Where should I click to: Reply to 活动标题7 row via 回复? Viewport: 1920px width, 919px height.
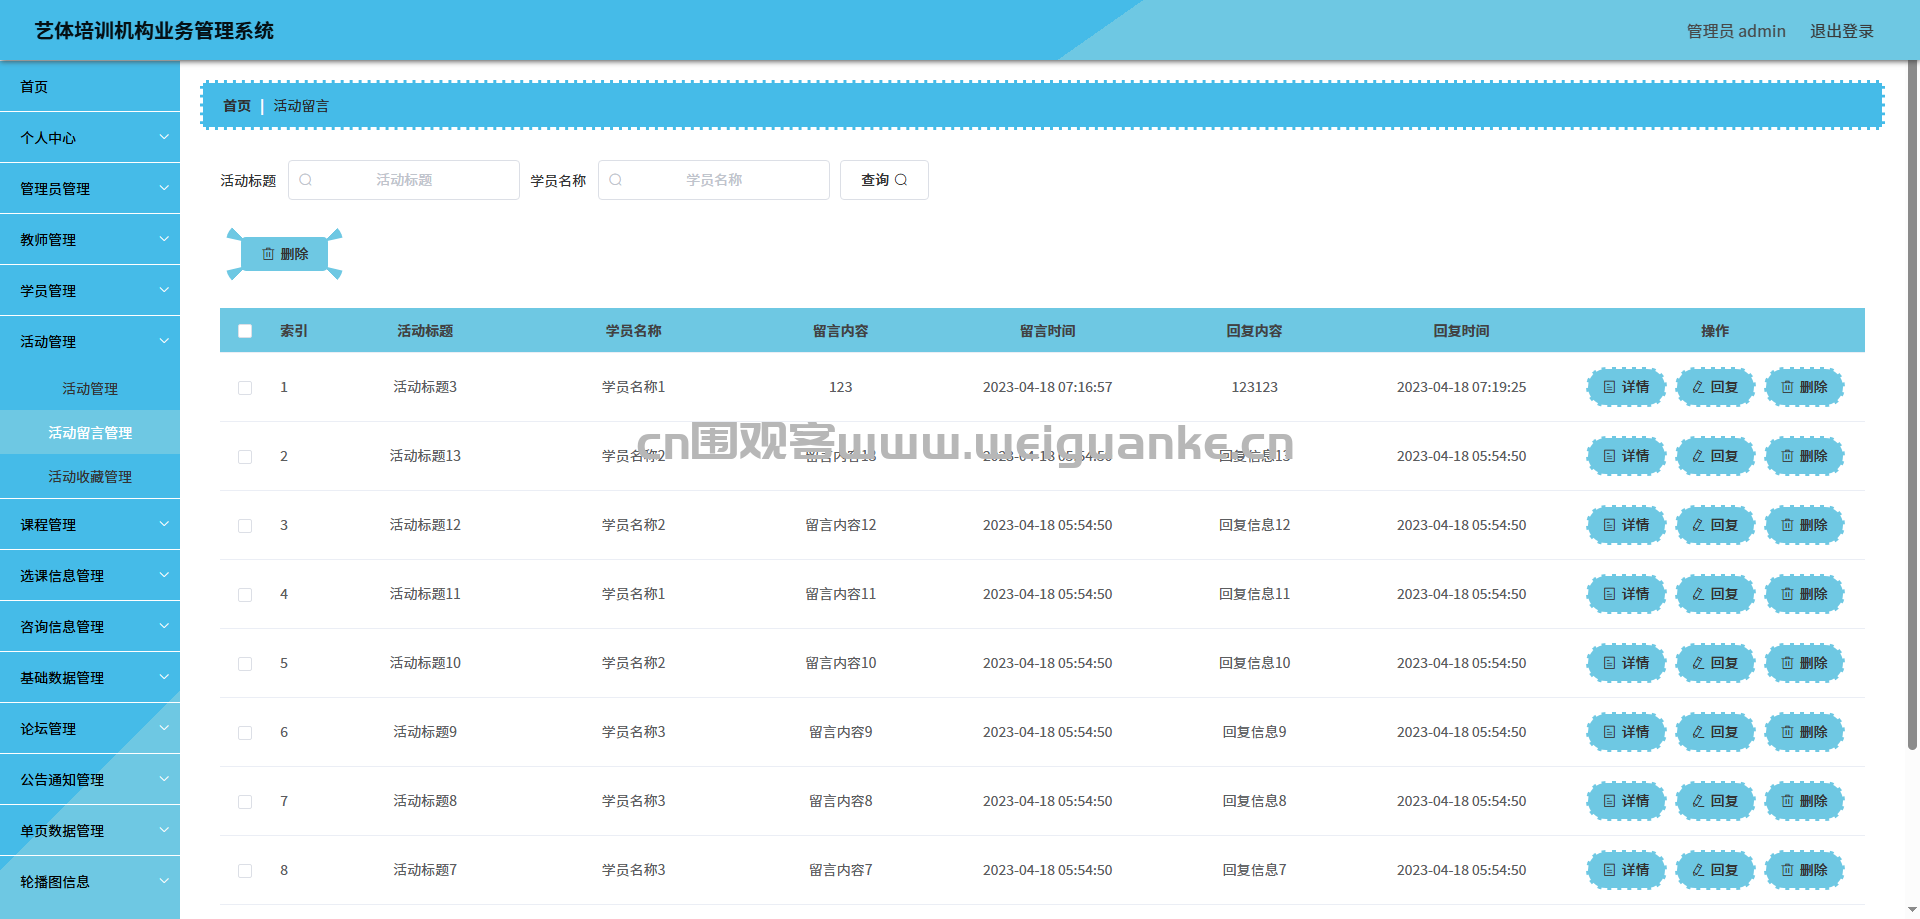[1715, 870]
